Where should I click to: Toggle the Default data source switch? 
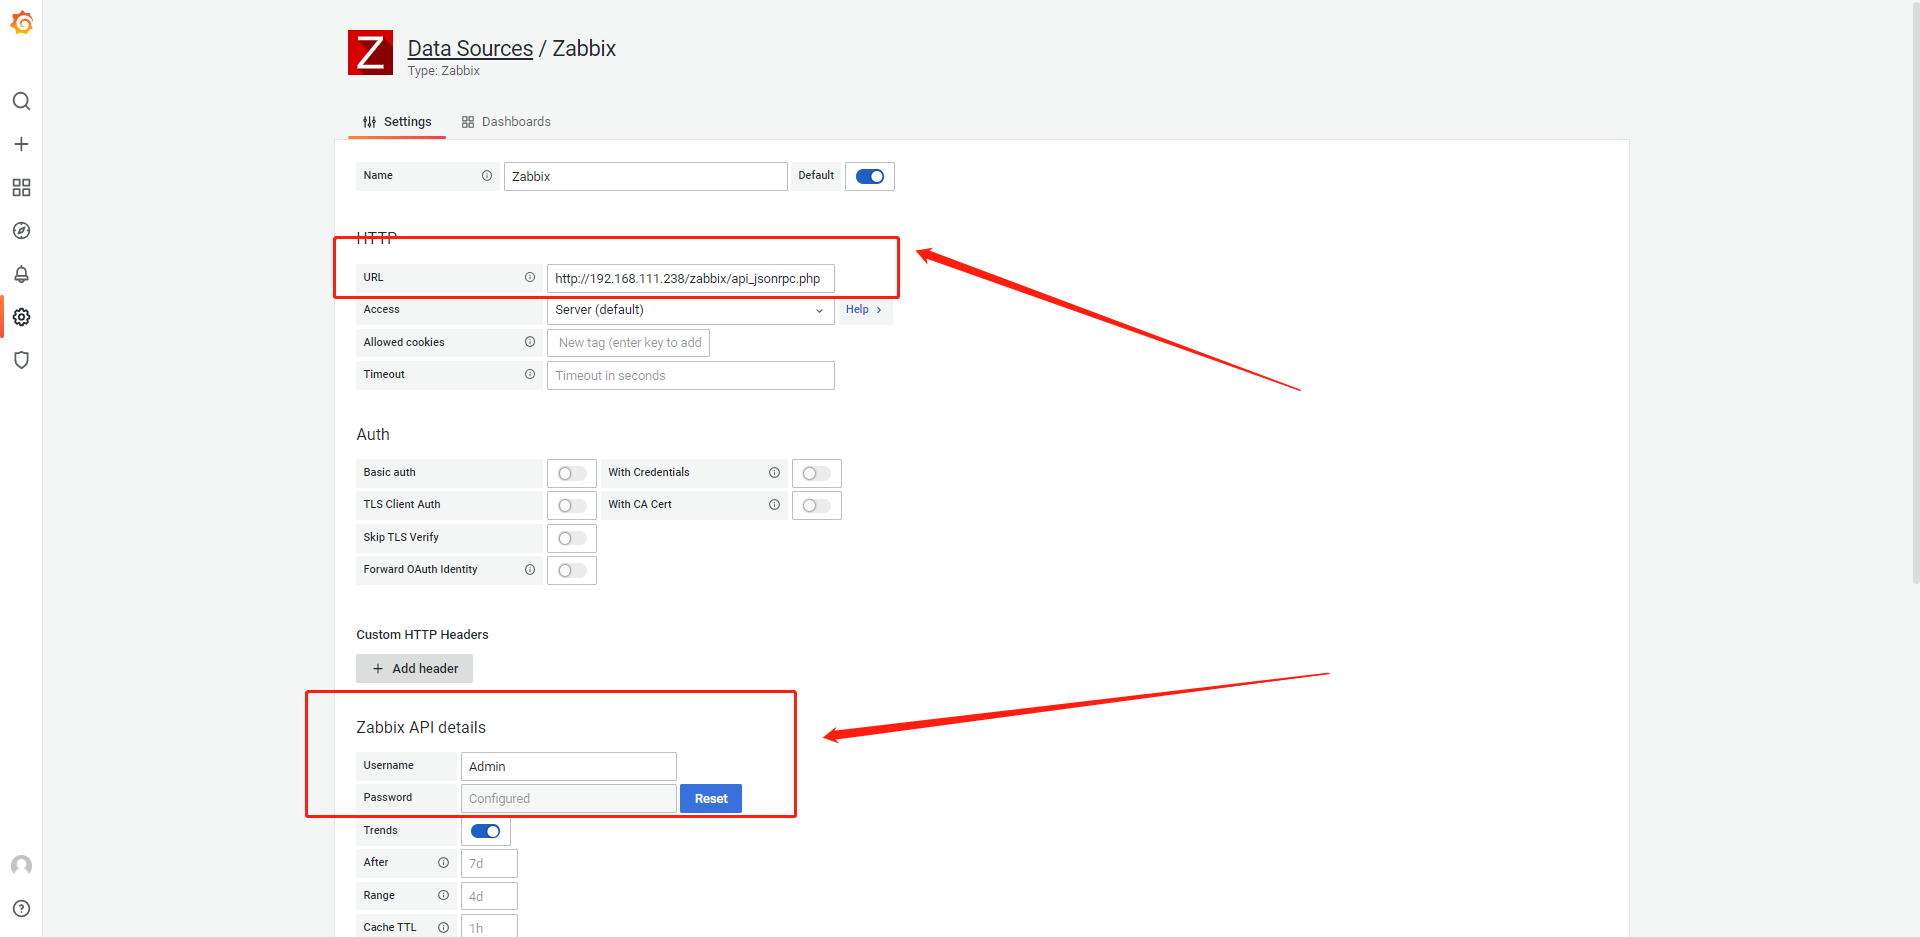pyautogui.click(x=870, y=177)
